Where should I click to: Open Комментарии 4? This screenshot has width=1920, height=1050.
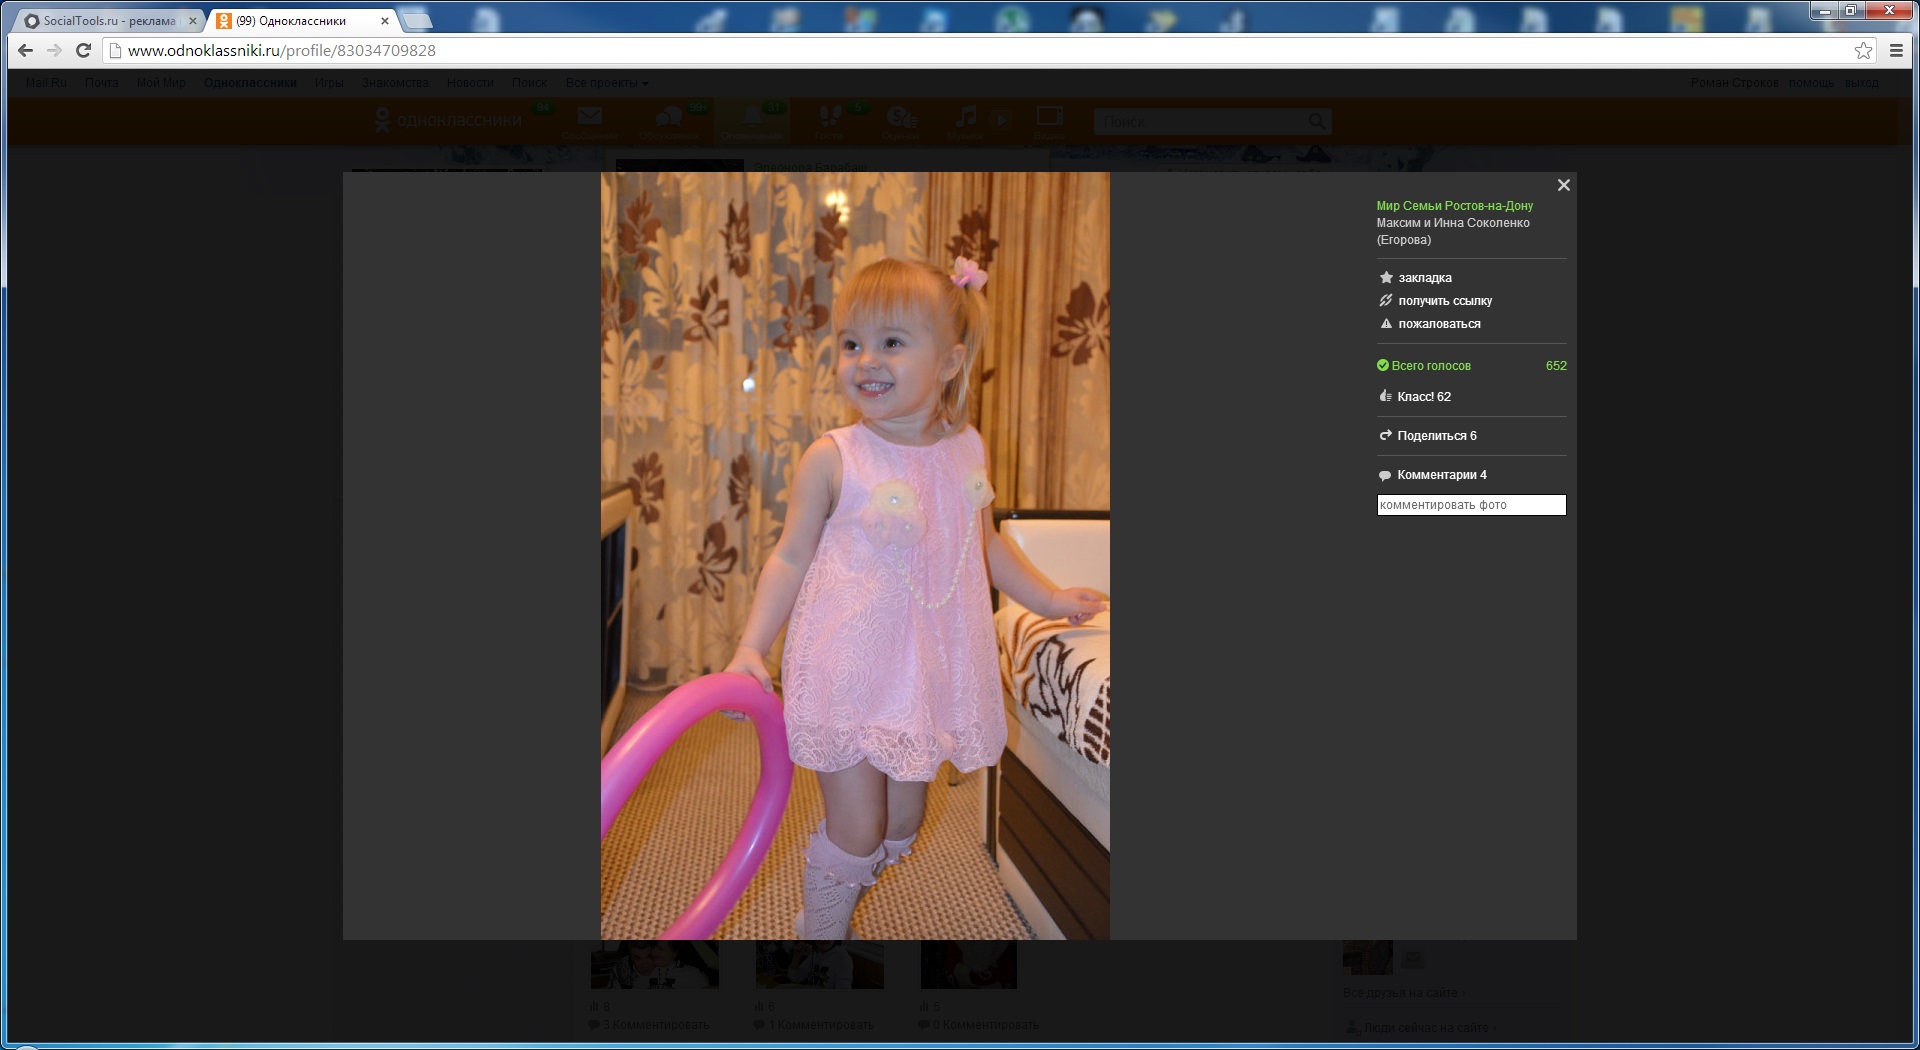1442,475
